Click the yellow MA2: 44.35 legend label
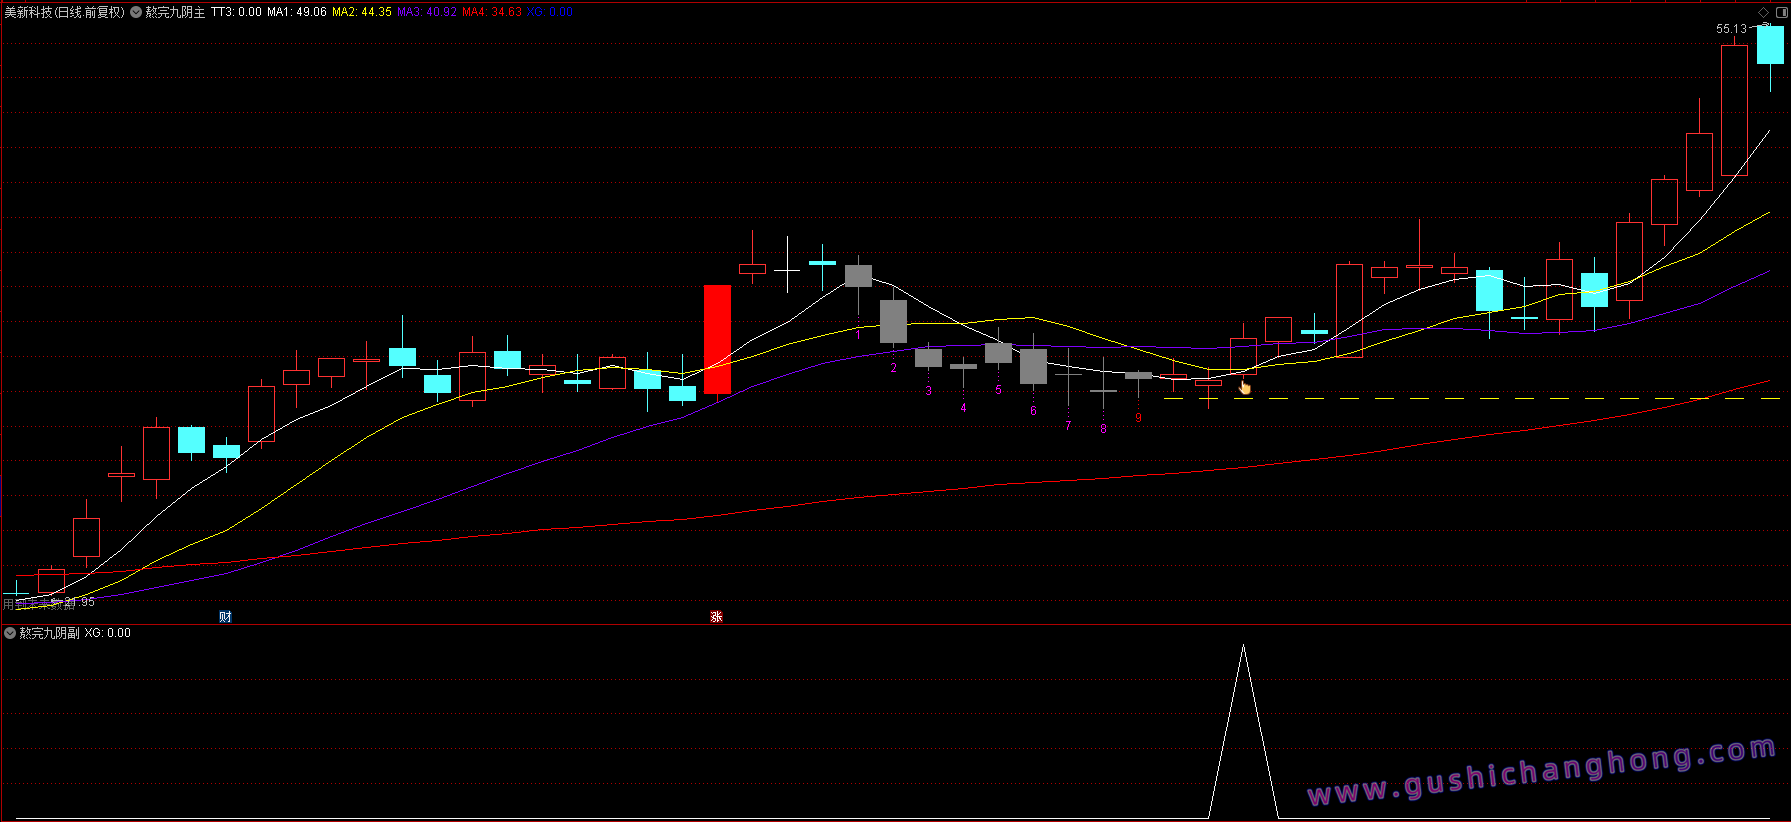 pos(362,12)
